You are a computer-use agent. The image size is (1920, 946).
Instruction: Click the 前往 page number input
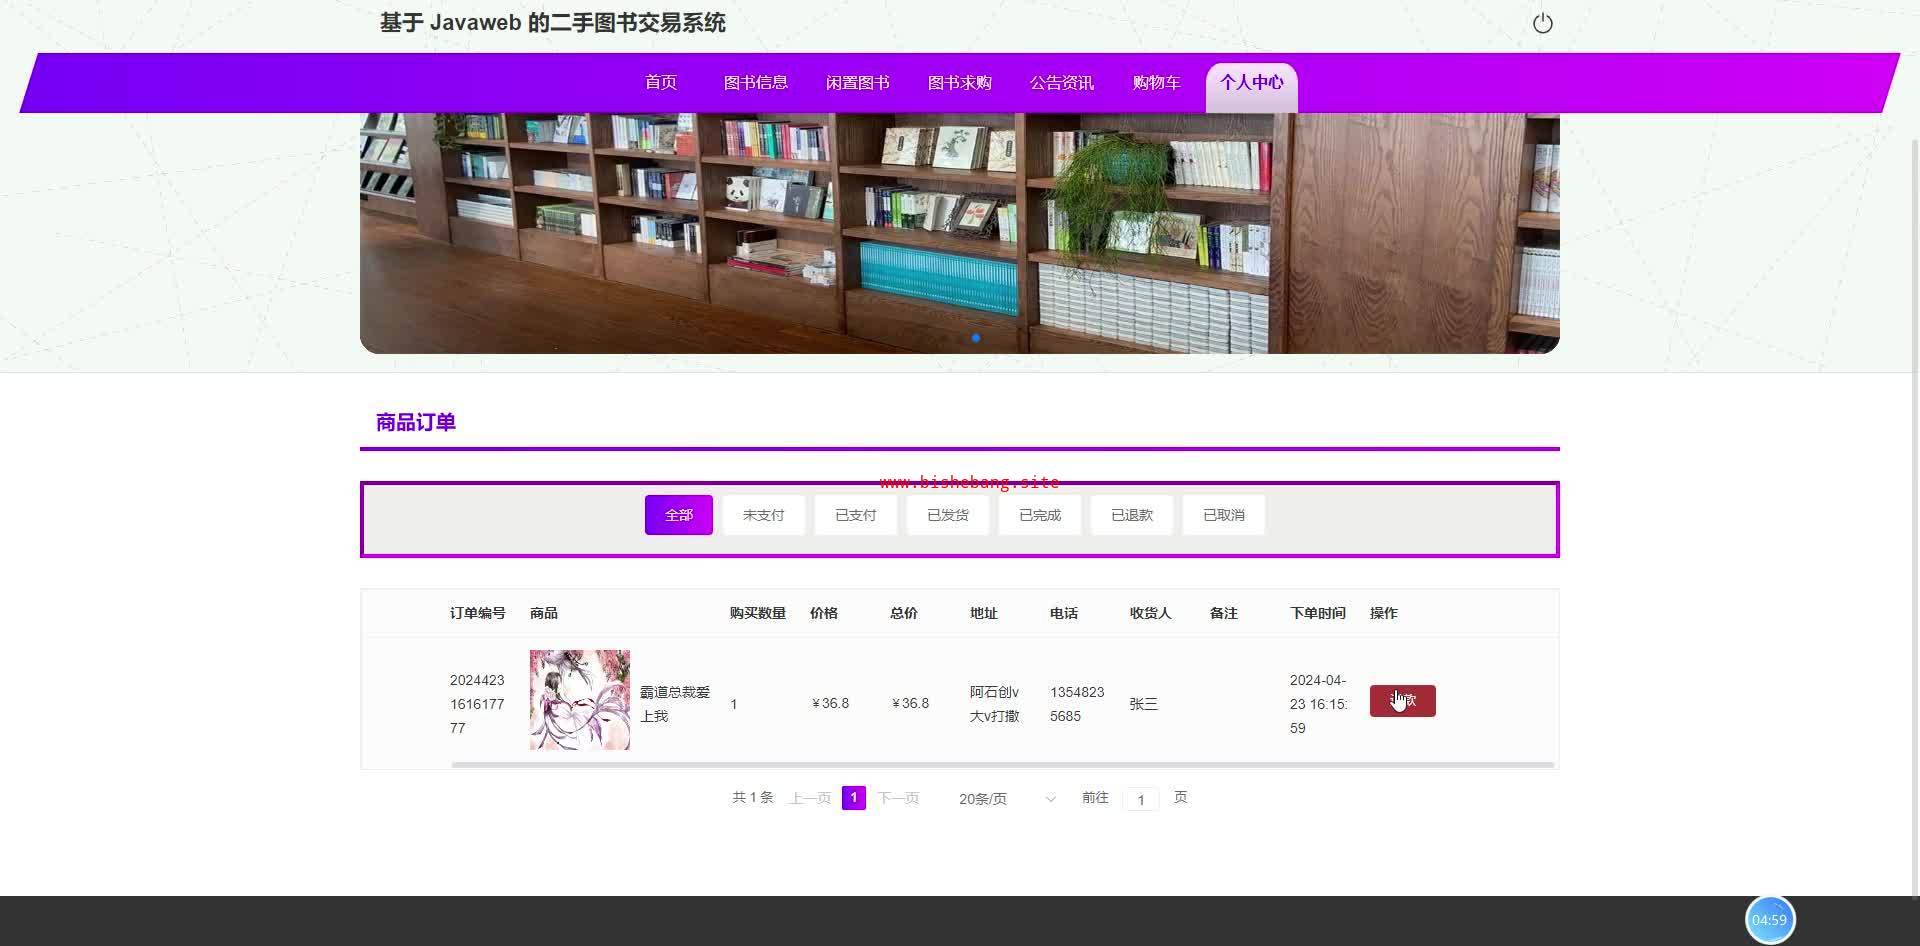coord(1141,799)
